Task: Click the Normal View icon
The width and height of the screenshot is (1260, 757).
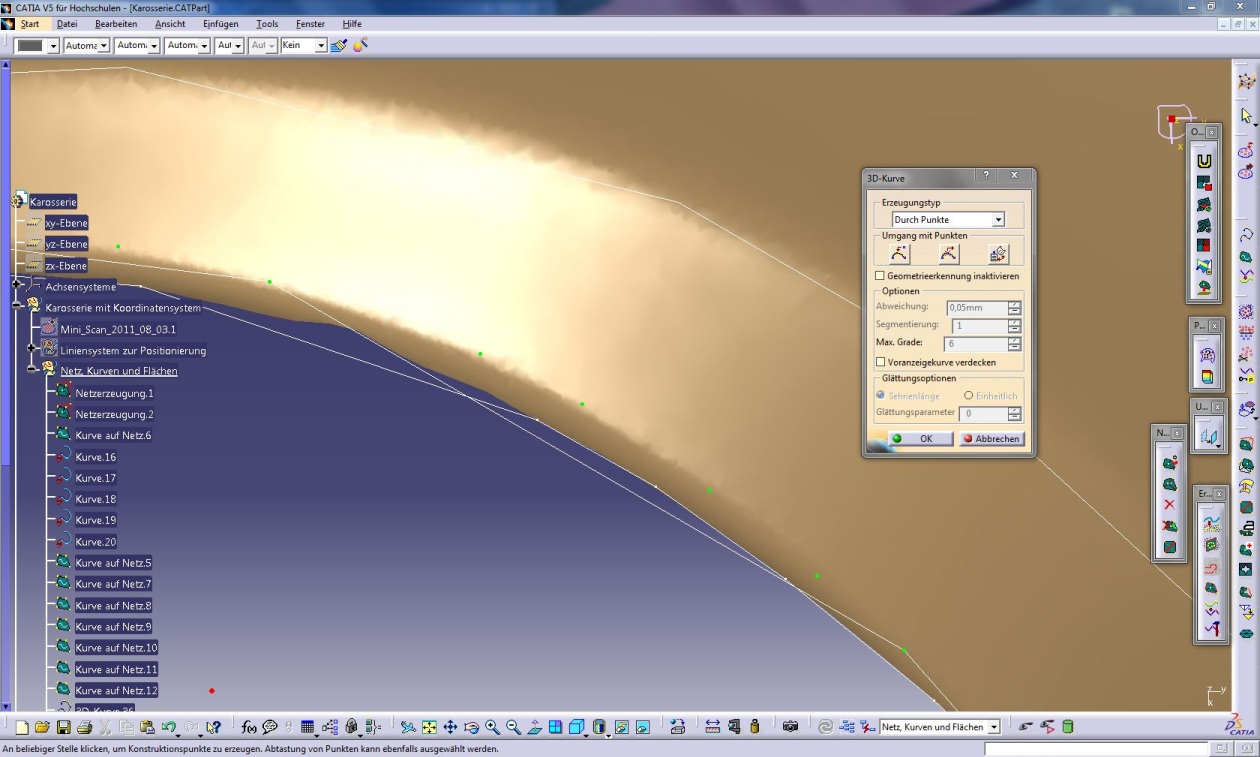Action: point(534,727)
